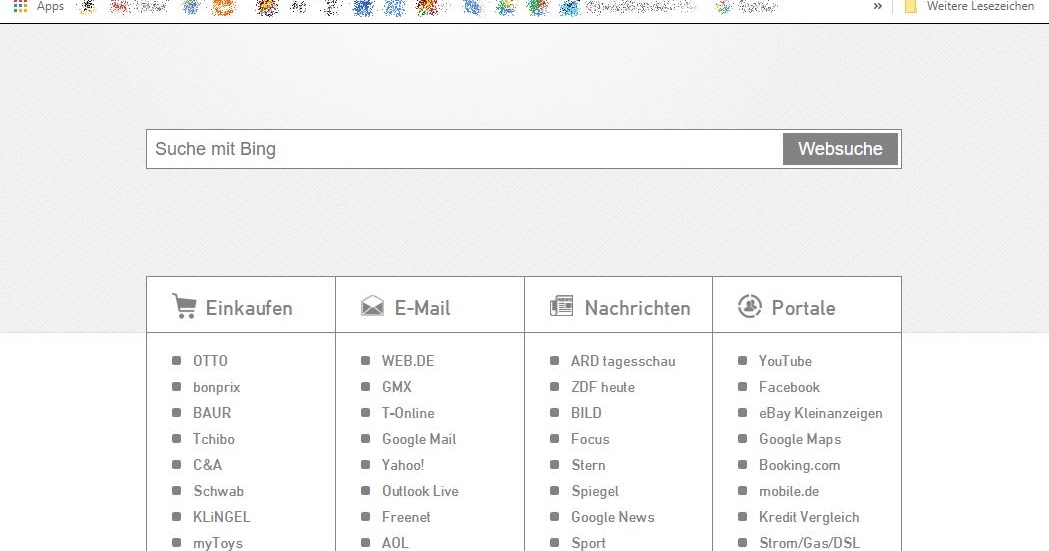Open the WEB.DE mail link
The image size is (1049, 551).
[408, 361]
